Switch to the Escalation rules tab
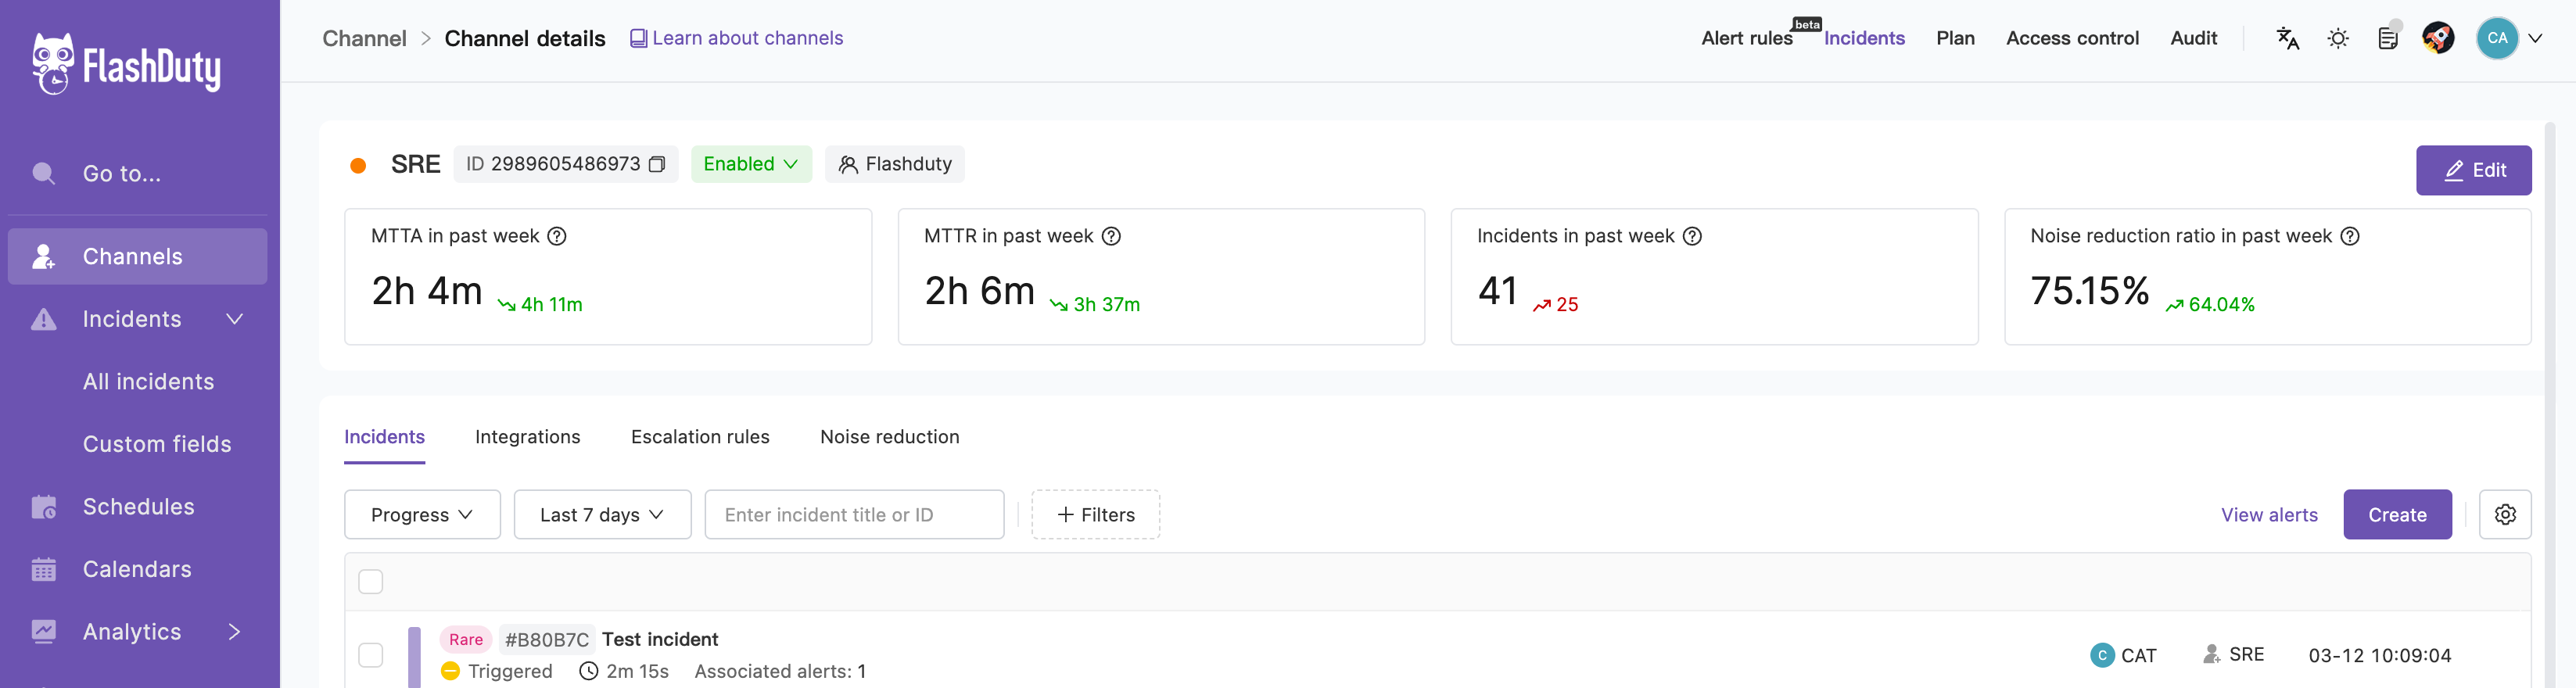 pos(700,437)
